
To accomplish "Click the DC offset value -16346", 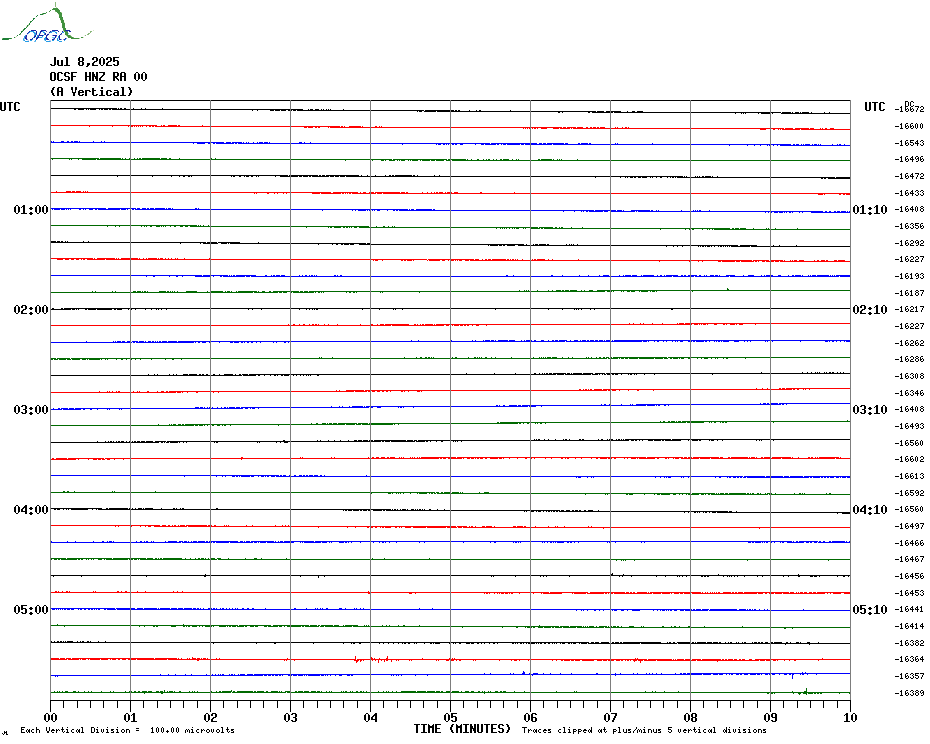I will point(909,393).
